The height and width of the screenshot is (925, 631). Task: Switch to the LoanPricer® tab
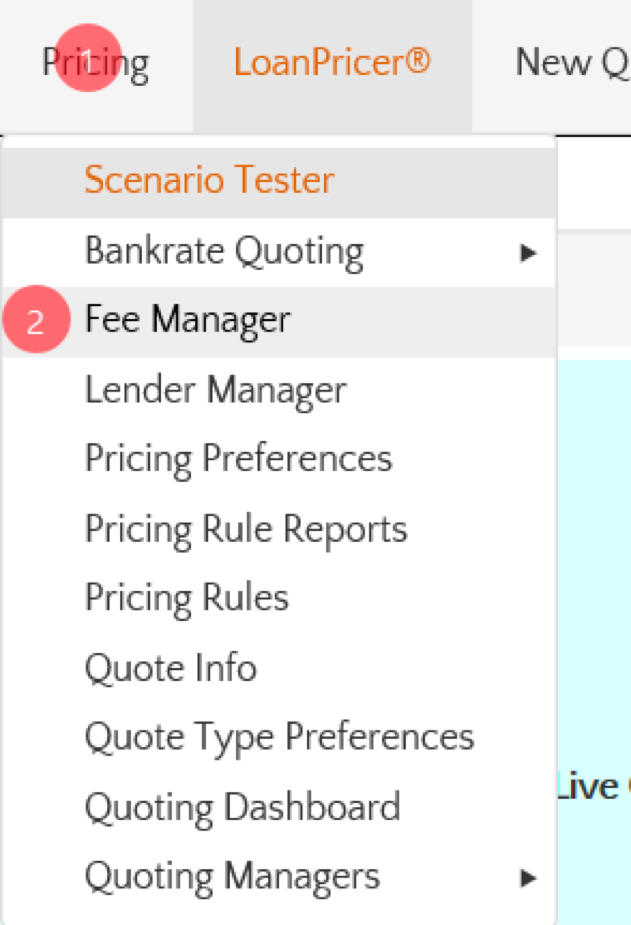coord(332,64)
